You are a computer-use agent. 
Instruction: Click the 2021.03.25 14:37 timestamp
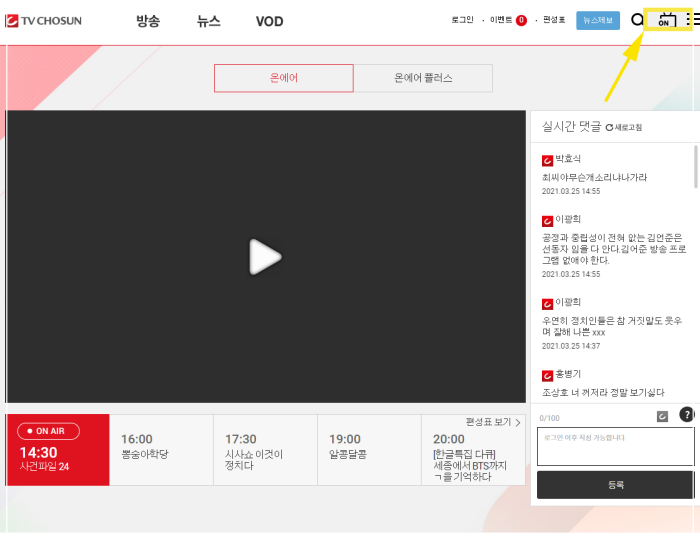point(571,346)
